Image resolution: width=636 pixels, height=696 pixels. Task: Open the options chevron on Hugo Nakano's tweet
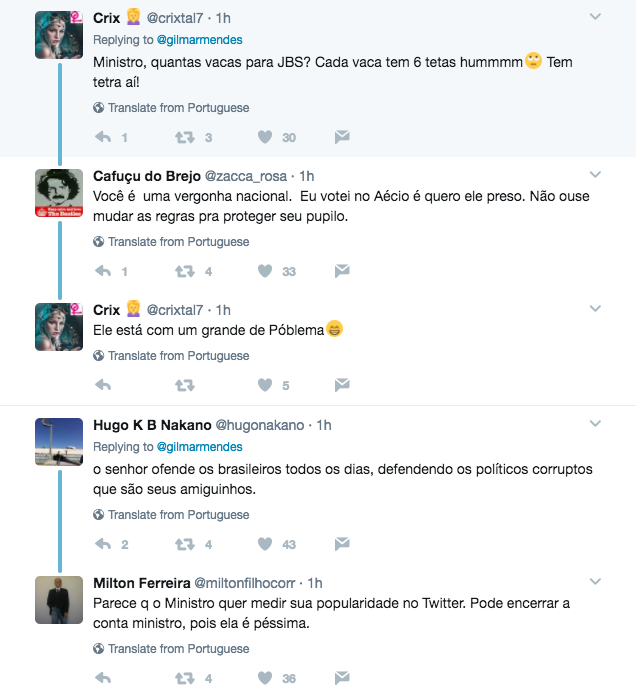[595, 424]
